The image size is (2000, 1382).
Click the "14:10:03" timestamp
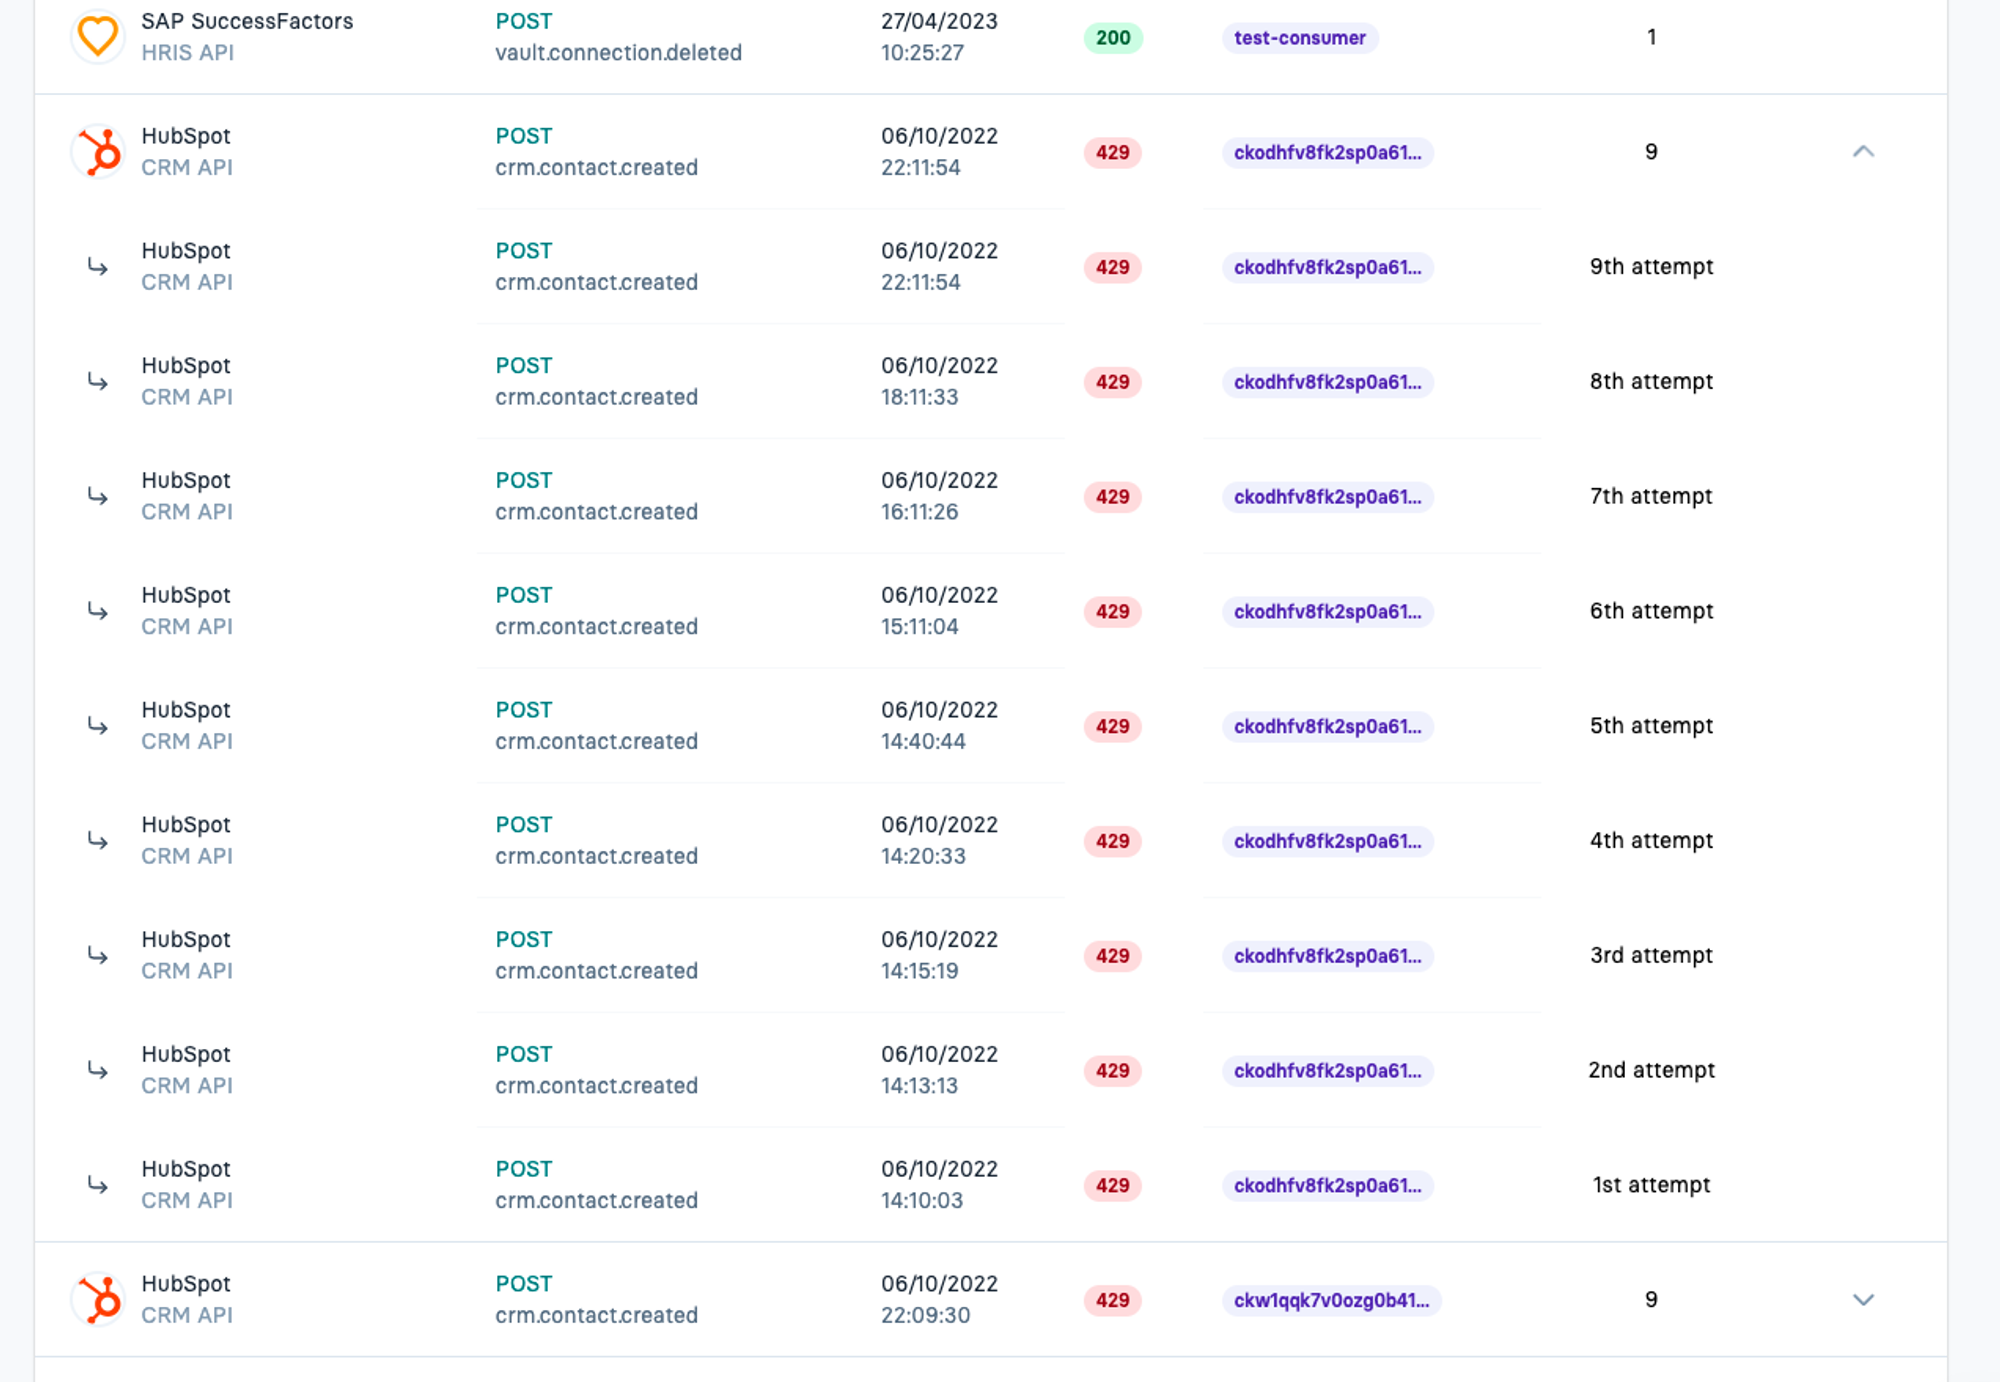tap(921, 1201)
